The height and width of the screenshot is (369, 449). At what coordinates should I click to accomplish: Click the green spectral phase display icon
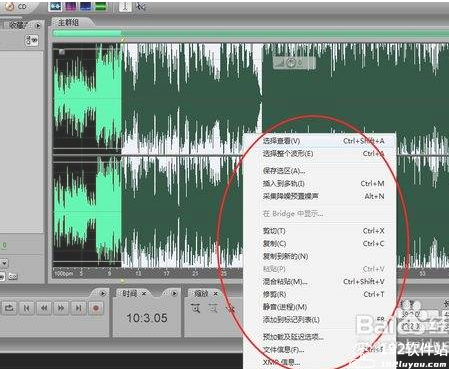[x=101, y=6]
